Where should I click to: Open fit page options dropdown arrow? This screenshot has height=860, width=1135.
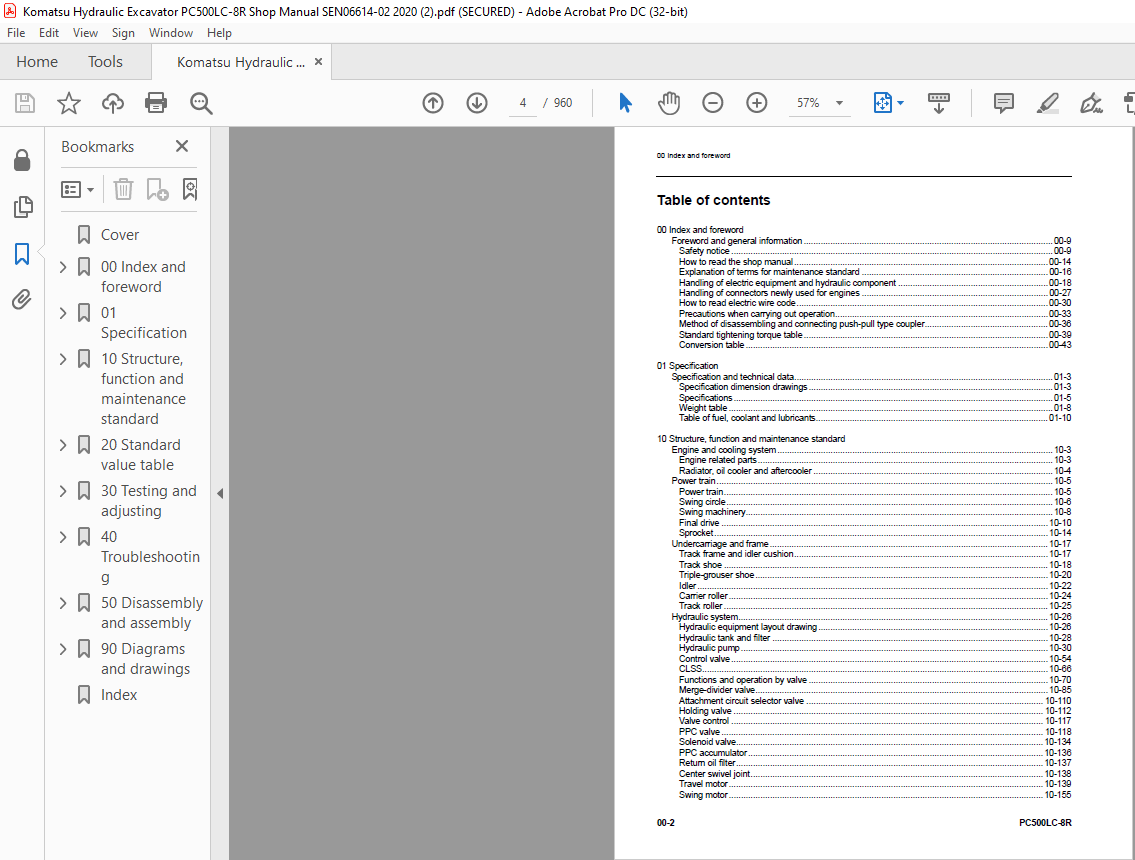click(x=900, y=103)
